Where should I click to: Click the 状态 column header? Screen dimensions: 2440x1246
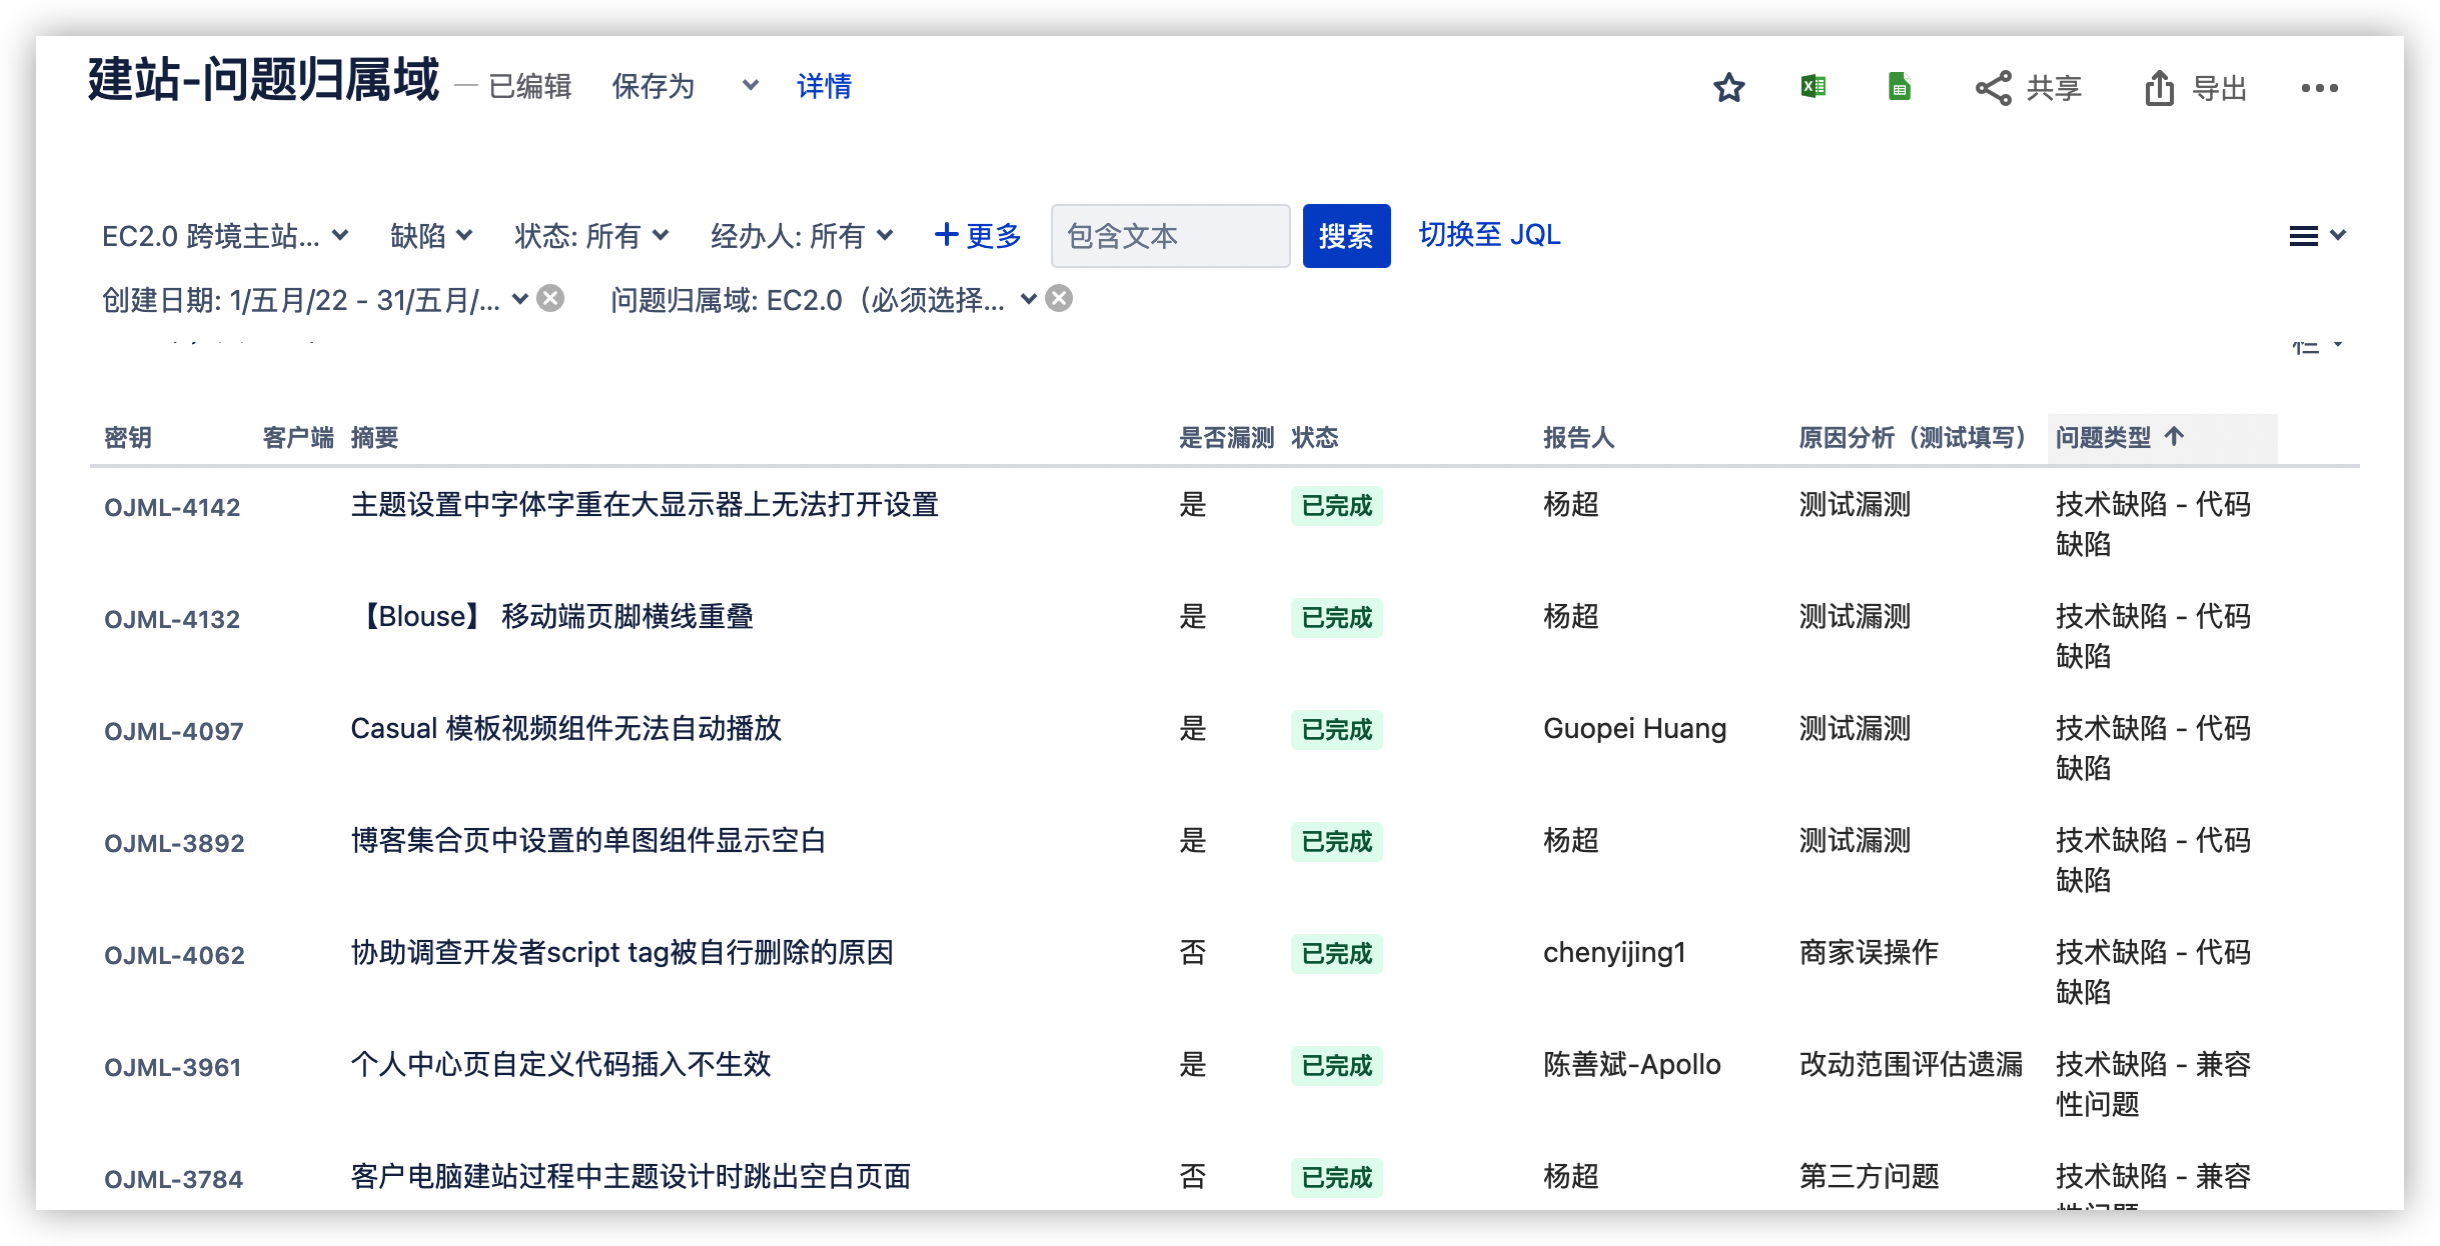[x=1314, y=437]
